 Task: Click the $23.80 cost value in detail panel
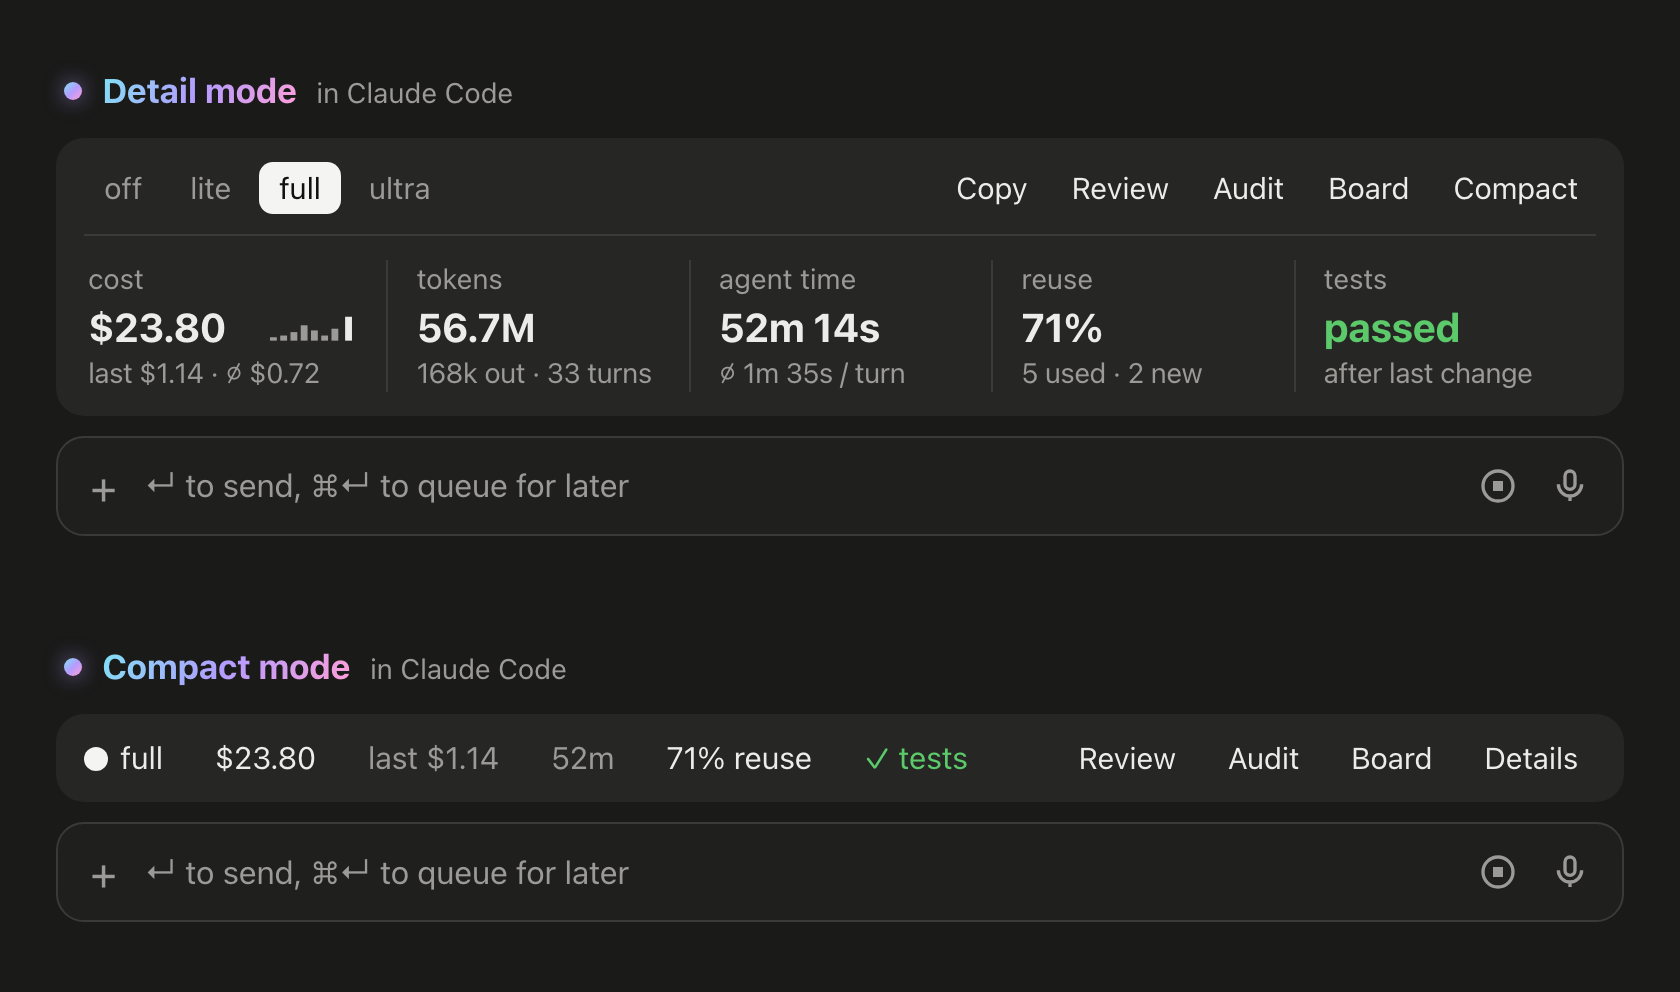click(157, 329)
